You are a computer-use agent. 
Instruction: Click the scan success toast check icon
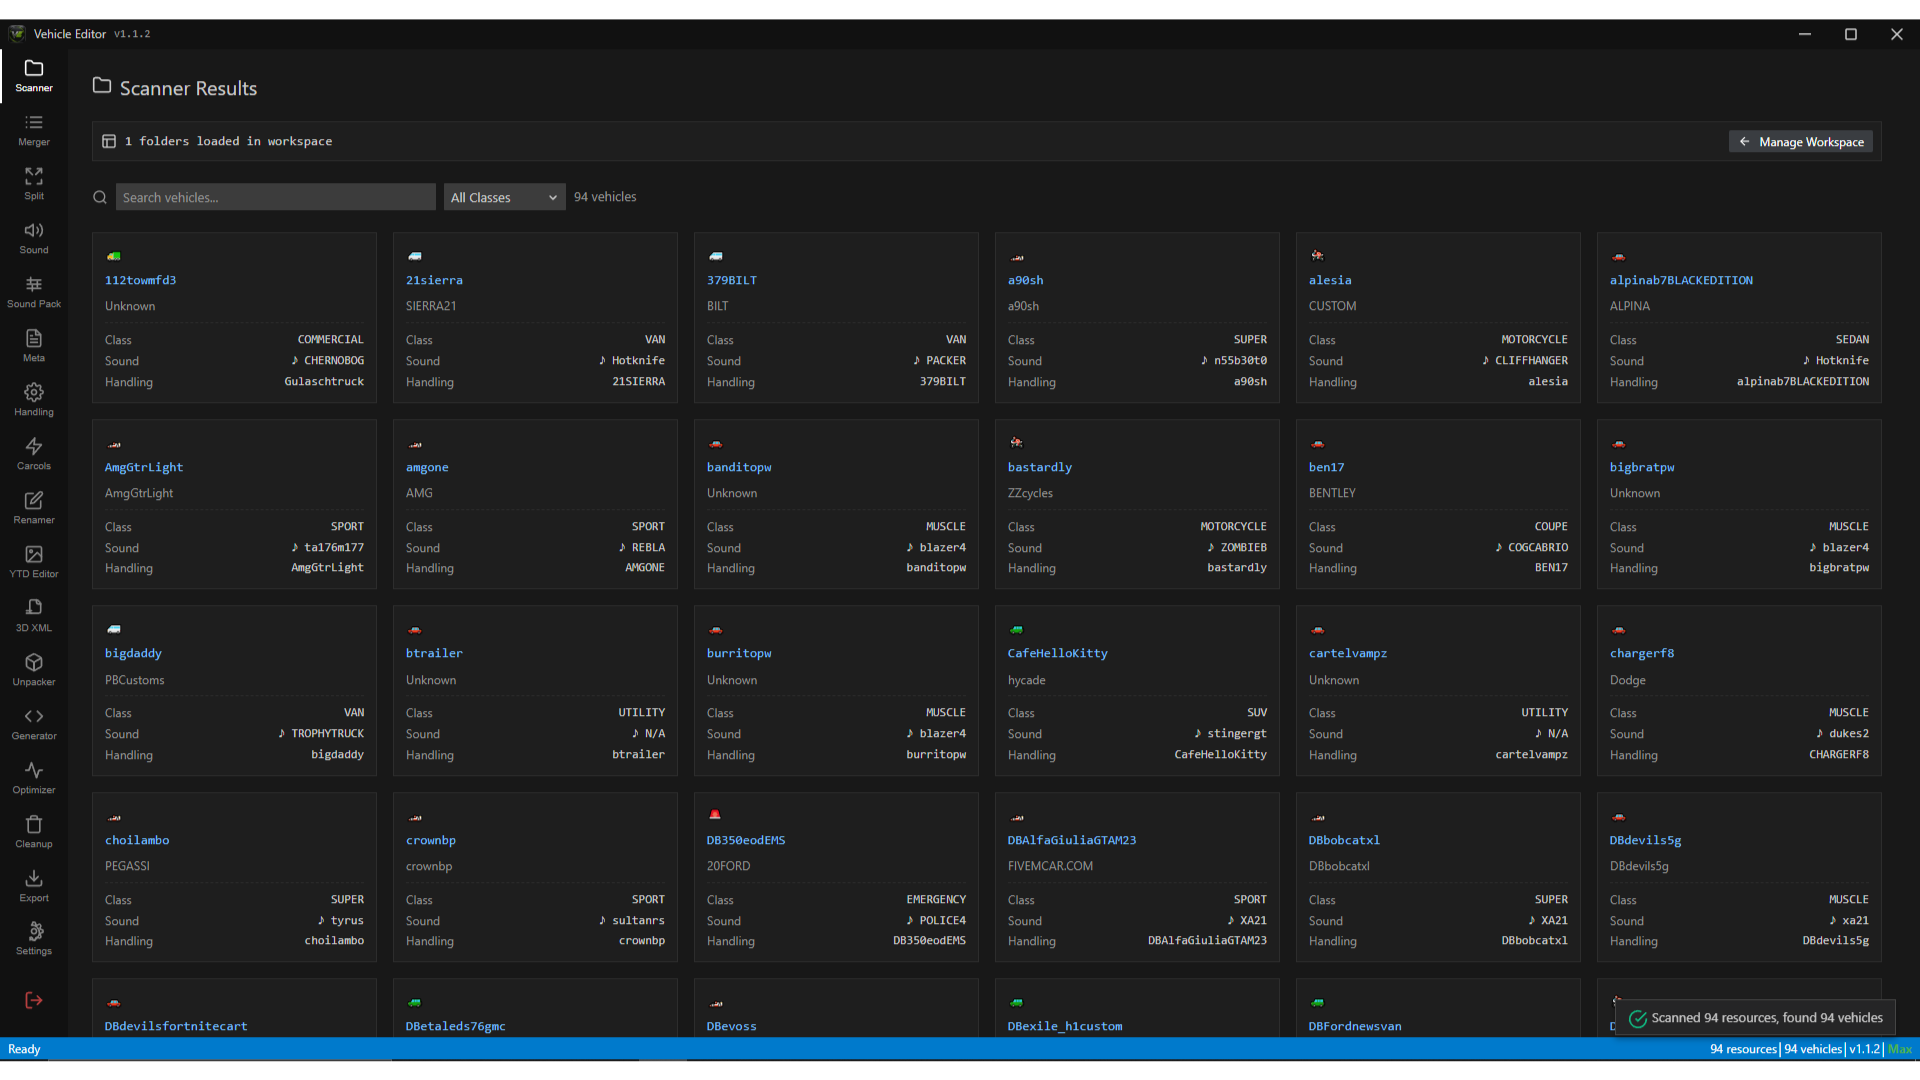pos(1638,1018)
